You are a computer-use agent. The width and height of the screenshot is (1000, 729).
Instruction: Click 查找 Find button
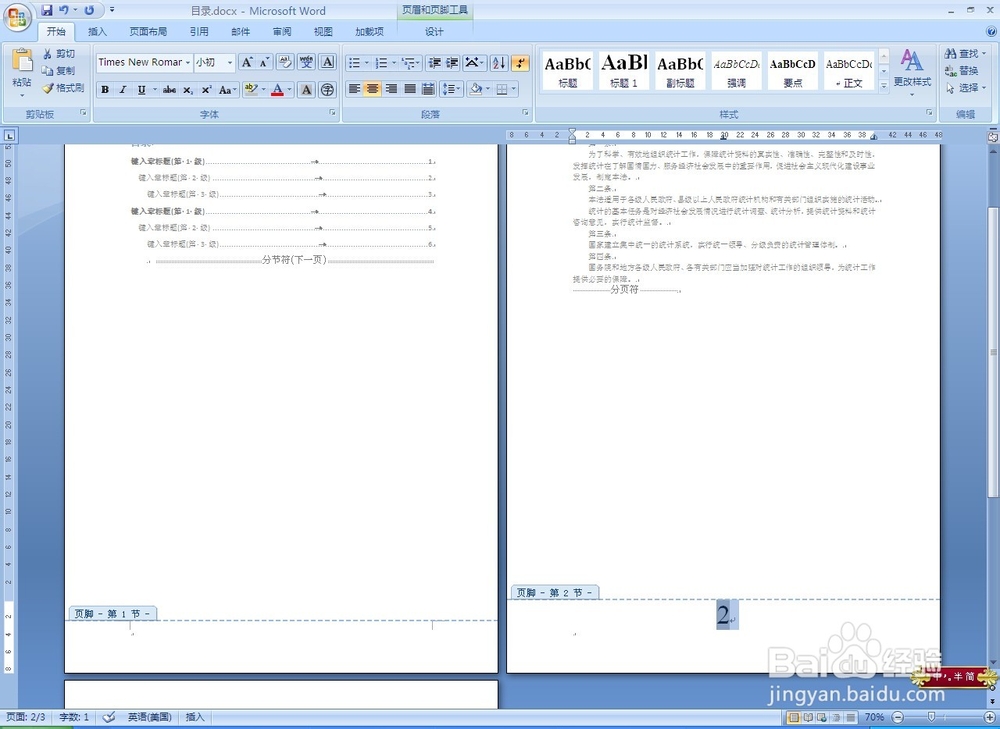click(x=966, y=54)
